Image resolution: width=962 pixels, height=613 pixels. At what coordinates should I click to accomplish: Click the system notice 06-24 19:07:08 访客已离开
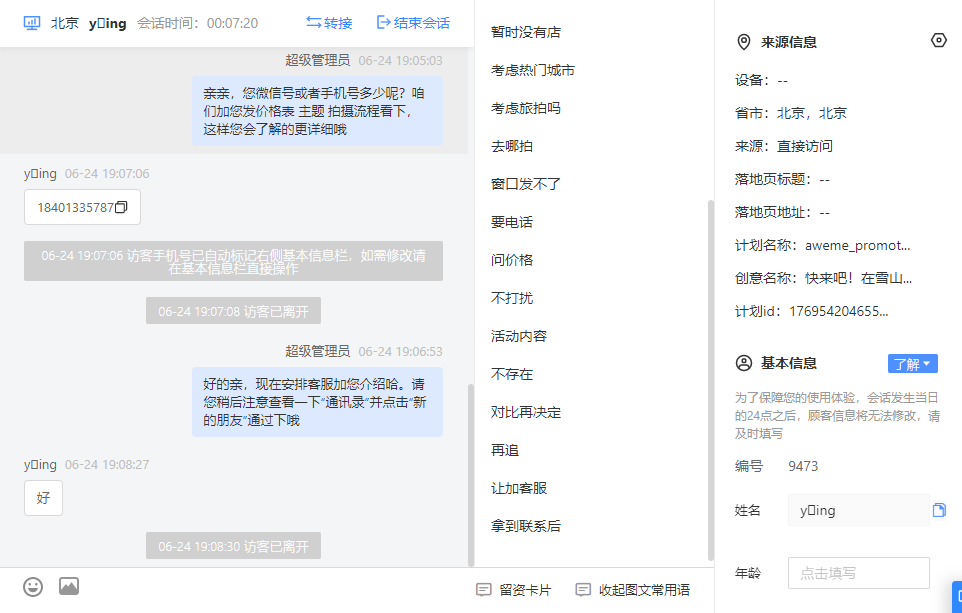(x=233, y=311)
